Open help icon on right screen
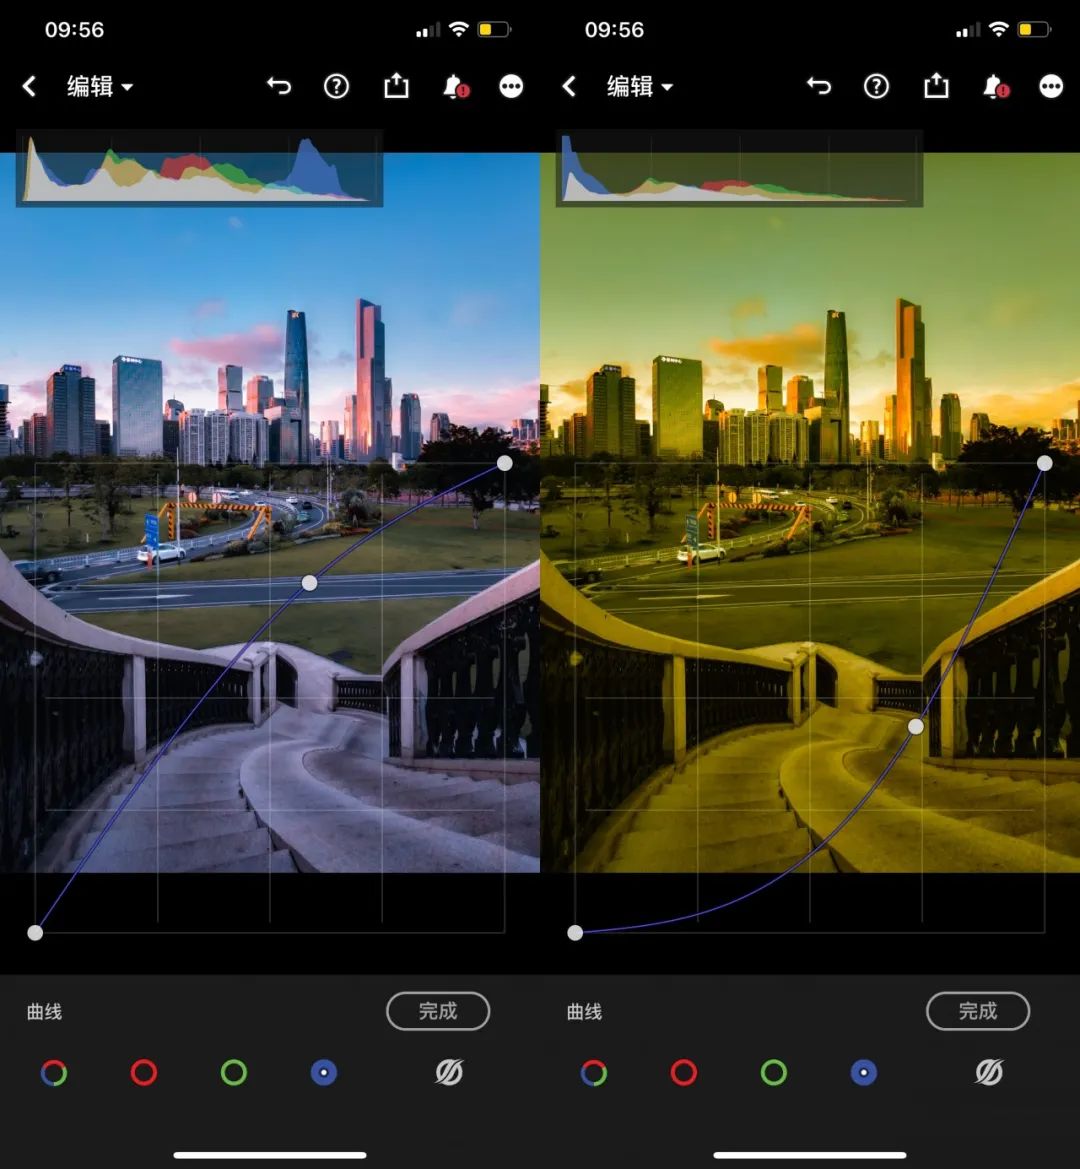Screen dimensions: 1080x1169 pyautogui.click(x=876, y=86)
